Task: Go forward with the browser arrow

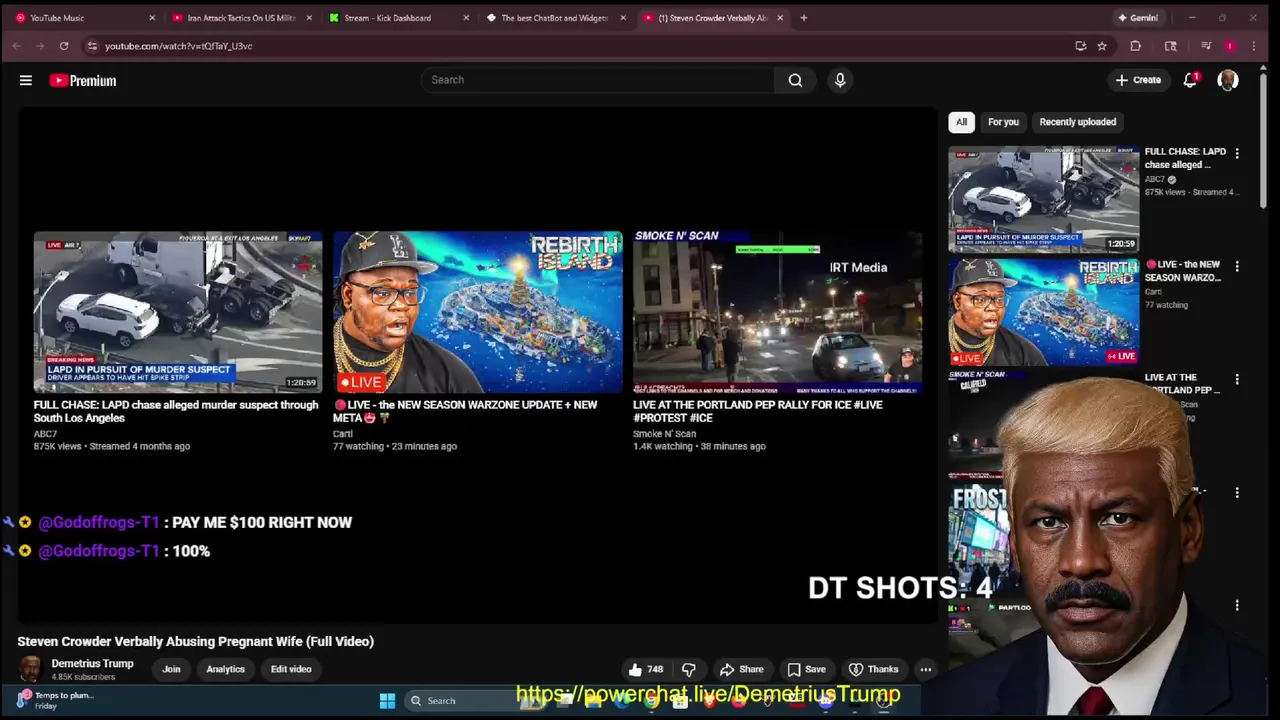Action: coord(40,46)
